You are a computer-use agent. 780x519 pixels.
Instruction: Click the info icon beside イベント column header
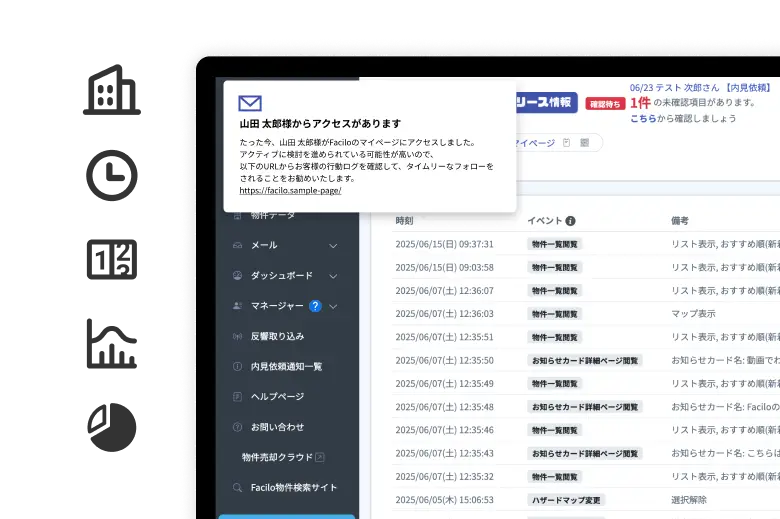coord(570,221)
